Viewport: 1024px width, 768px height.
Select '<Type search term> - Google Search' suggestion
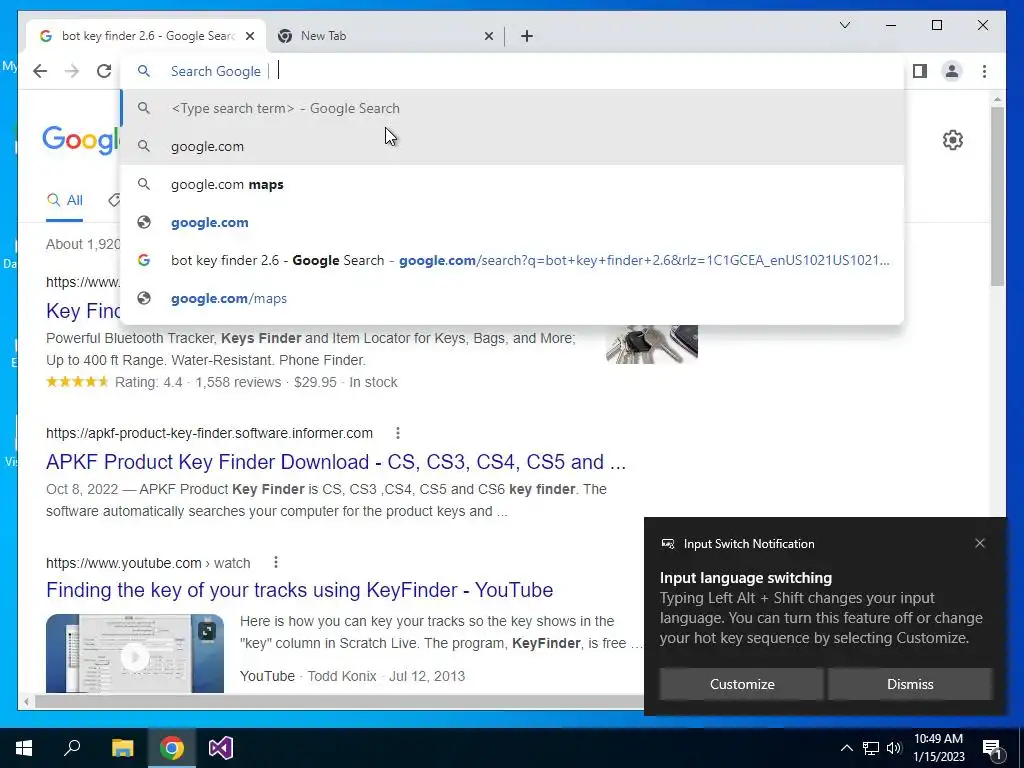point(513,108)
